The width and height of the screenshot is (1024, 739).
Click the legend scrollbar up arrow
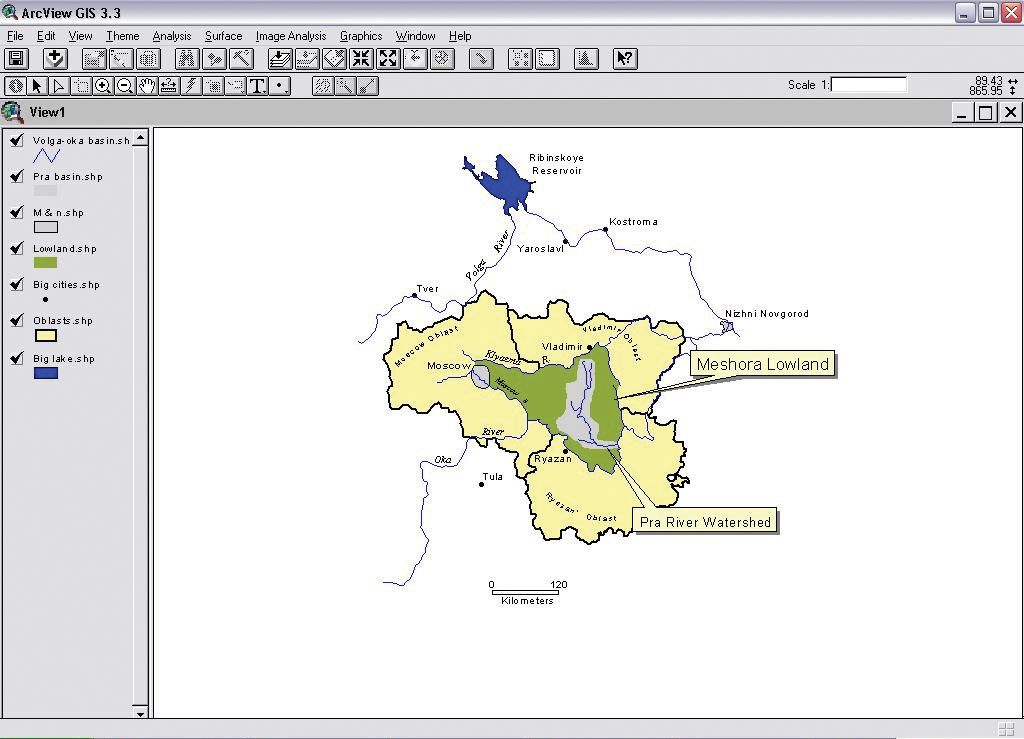tap(140, 137)
